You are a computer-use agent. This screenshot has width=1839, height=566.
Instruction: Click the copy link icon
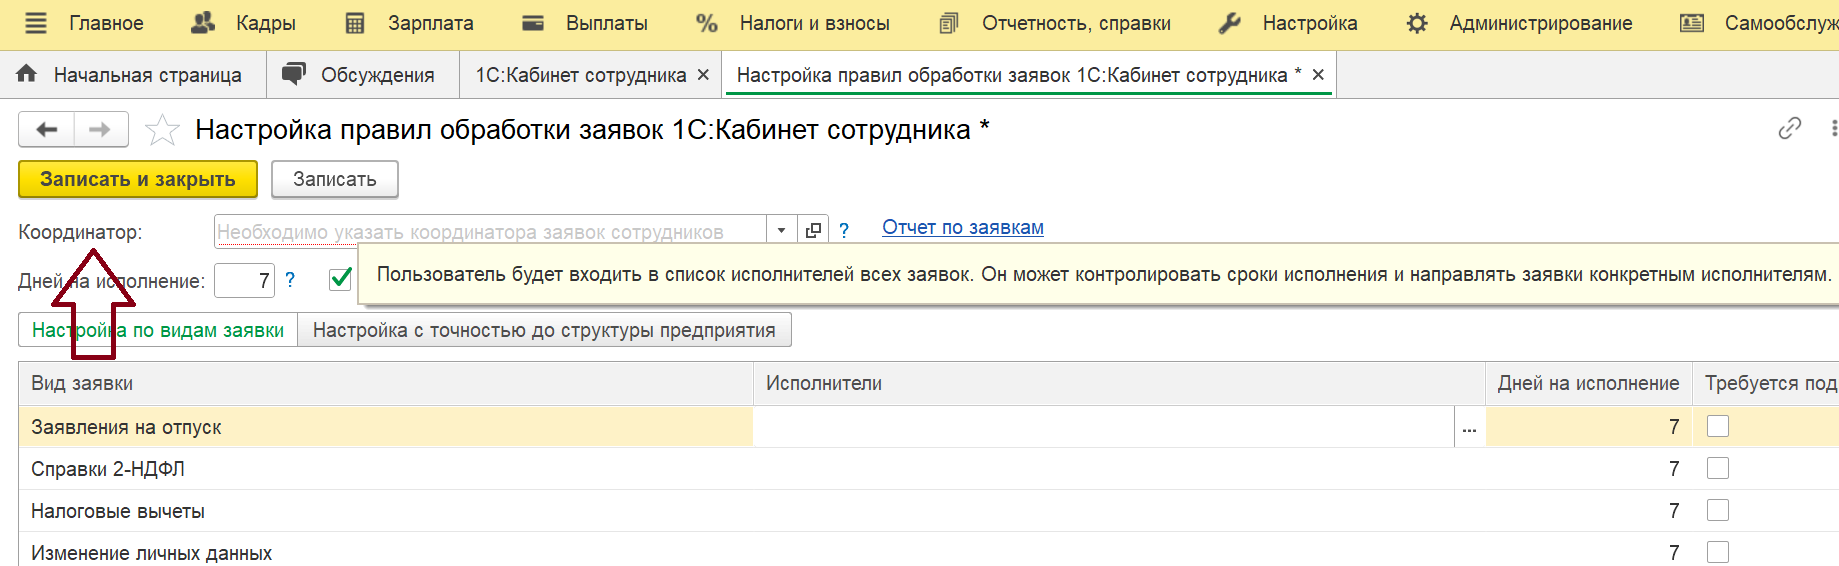[x=1789, y=129]
